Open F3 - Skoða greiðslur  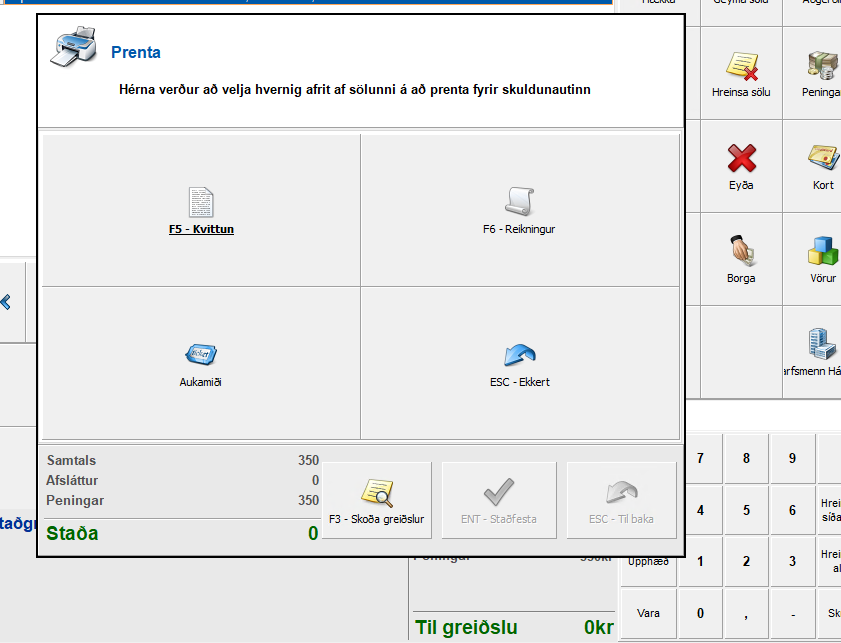coord(376,500)
